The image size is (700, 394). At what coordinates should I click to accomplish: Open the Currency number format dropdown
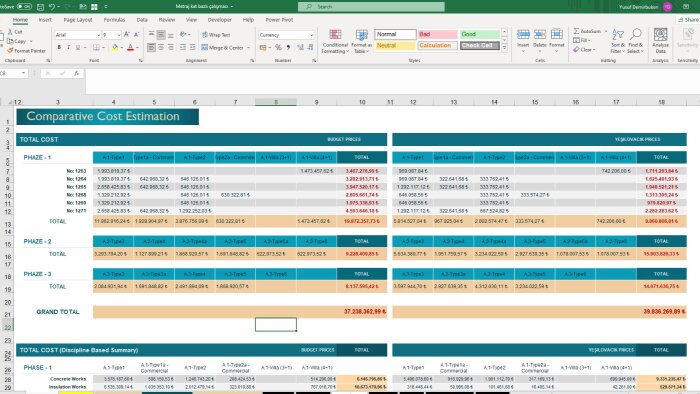311,35
